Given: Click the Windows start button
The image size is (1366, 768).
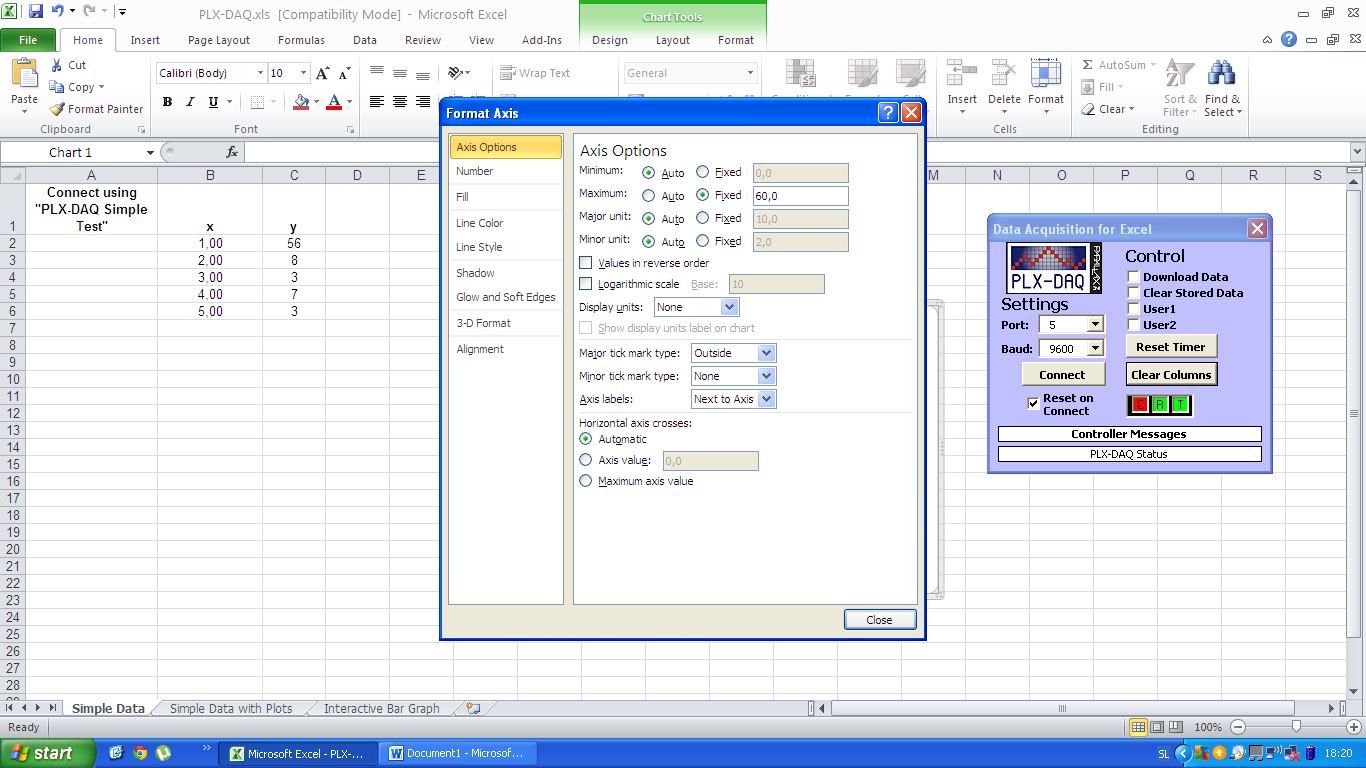Looking at the screenshot, I should coord(47,754).
